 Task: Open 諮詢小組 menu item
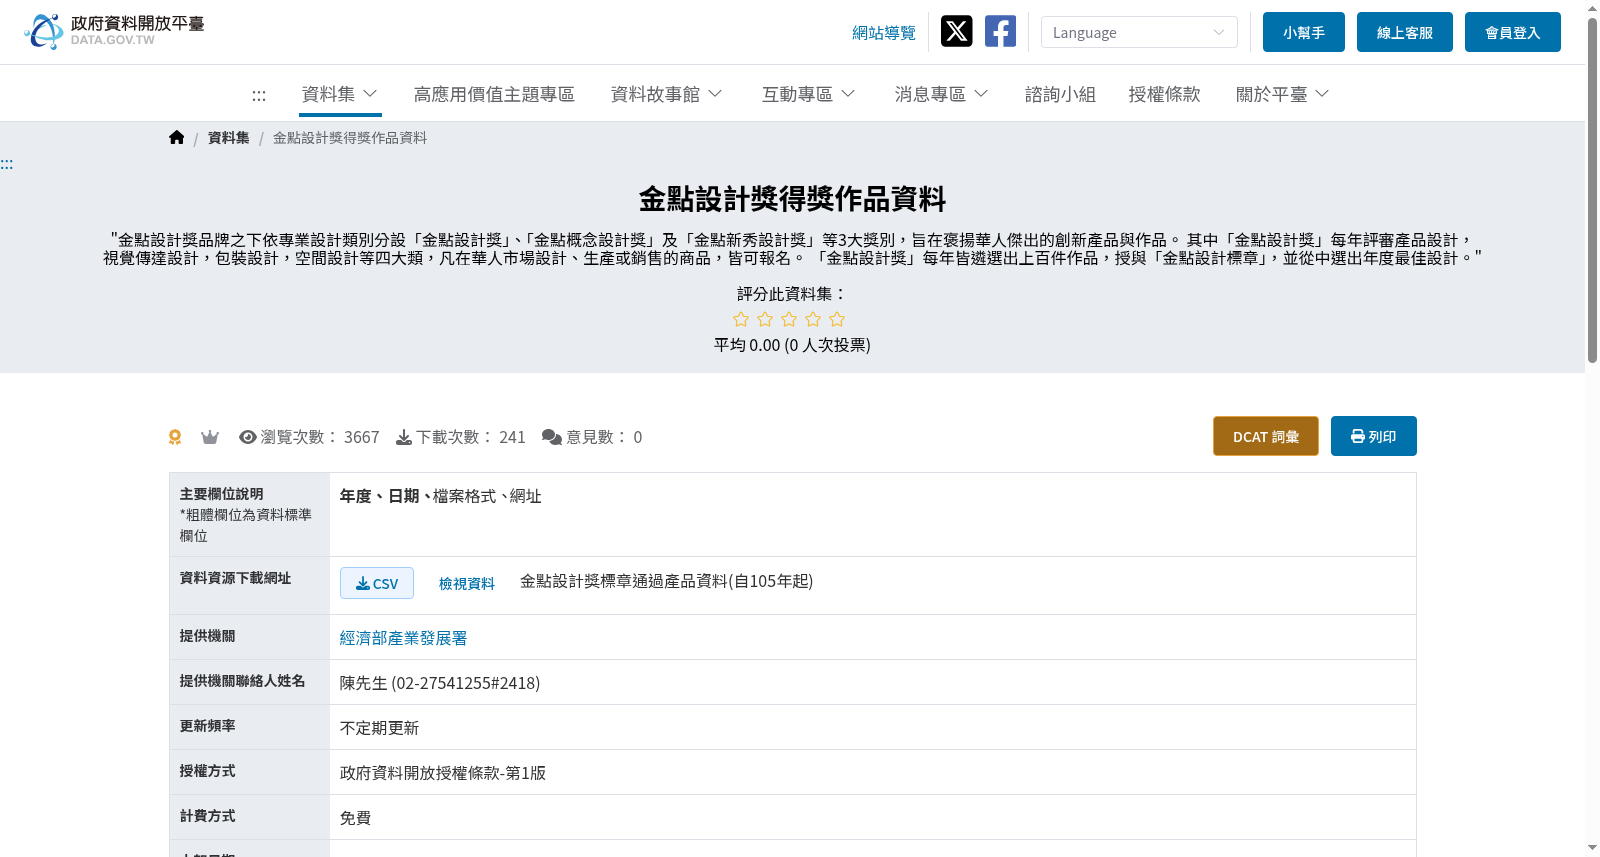coord(1060,94)
